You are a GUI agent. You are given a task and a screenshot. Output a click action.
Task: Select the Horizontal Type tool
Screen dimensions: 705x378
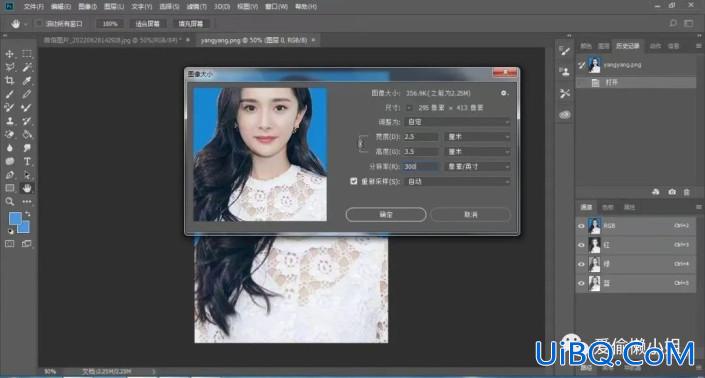pyautogui.click(x=27, y=161)
